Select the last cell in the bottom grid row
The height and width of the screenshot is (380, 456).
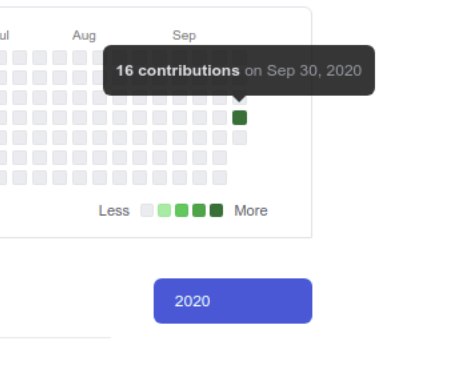point(220,178)
